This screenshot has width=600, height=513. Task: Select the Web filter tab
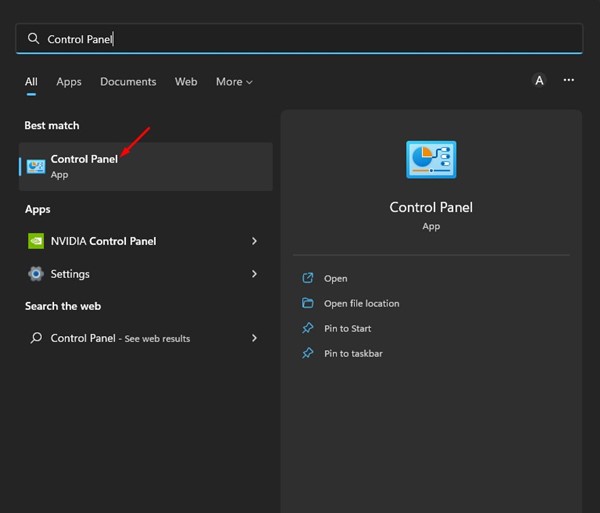[186, 82]
